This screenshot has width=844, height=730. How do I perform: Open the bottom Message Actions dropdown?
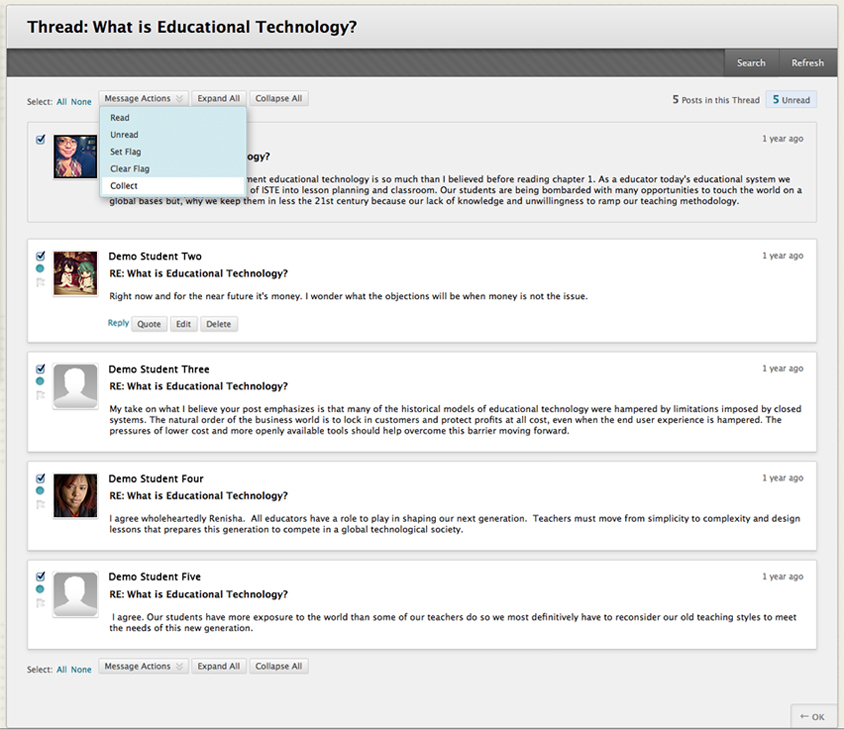(143, 667)
